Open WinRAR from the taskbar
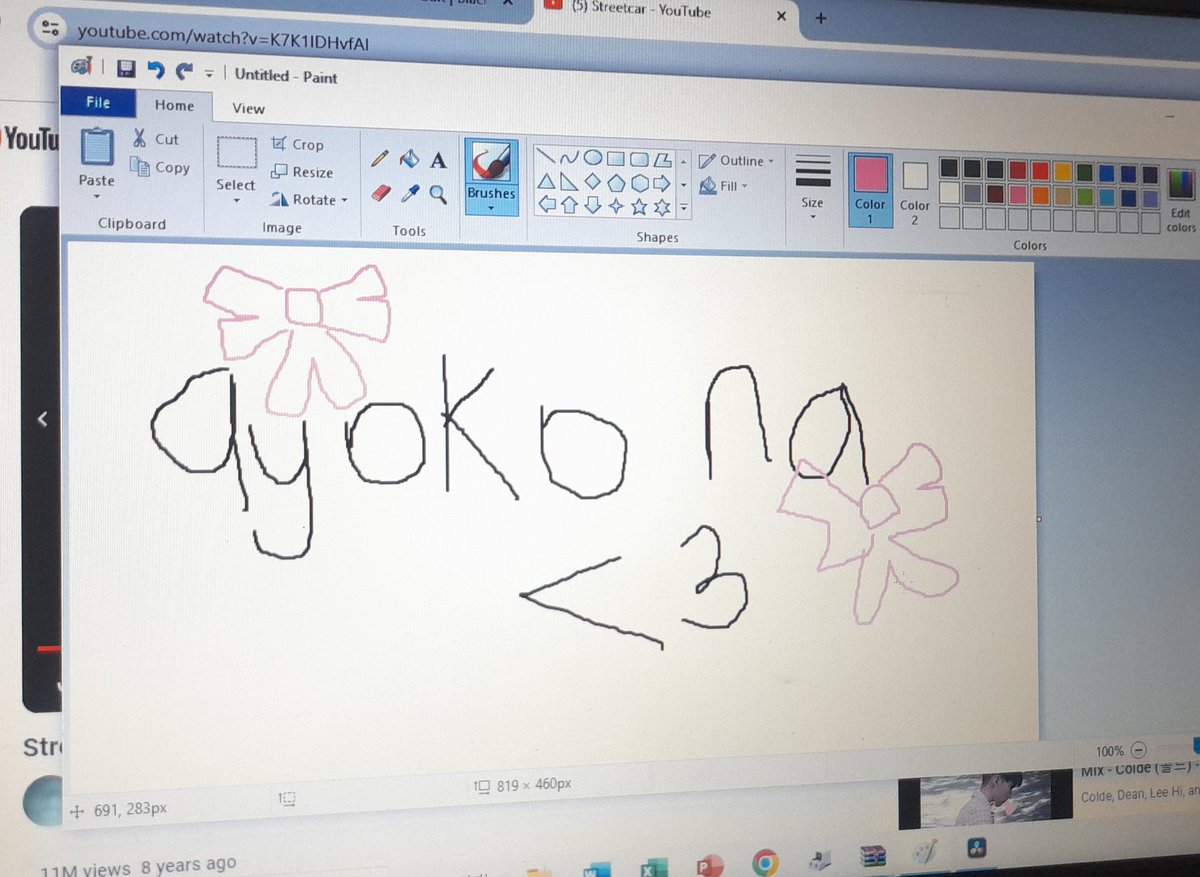The image size is (1200, 877). [873, 858]
